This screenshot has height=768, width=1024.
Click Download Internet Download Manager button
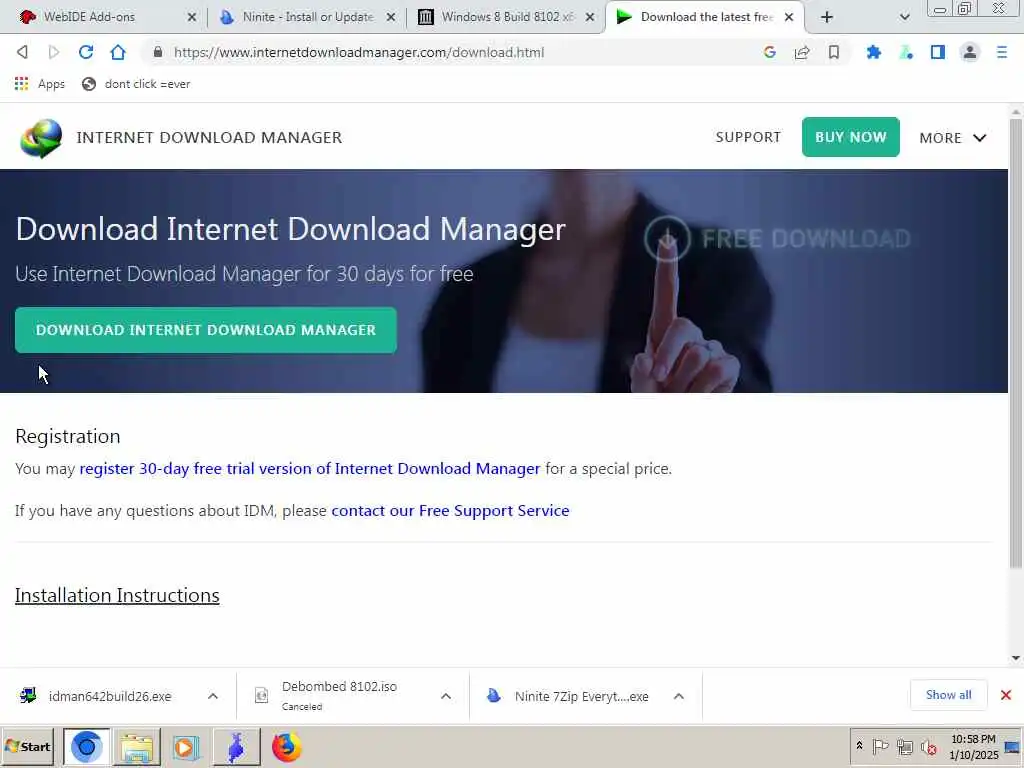[x=206, y=330]
